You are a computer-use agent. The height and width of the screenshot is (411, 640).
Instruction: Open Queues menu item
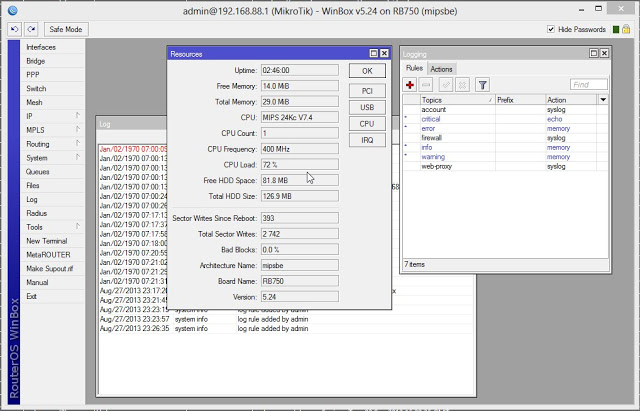click(52, 172)
